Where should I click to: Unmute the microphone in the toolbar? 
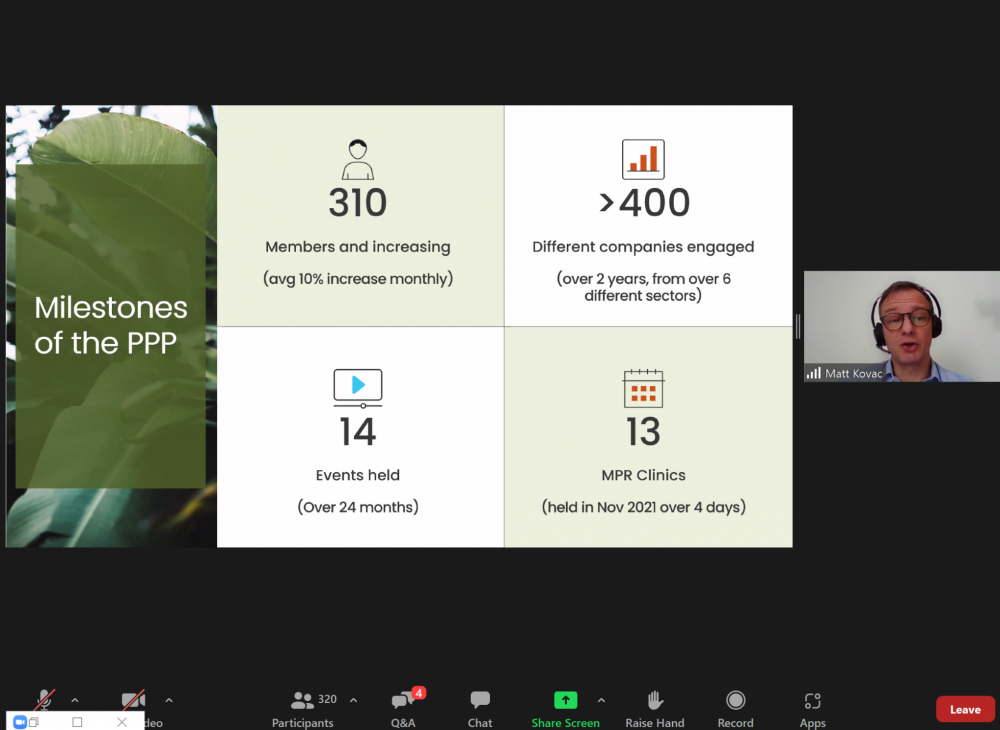tap(45, 699)
